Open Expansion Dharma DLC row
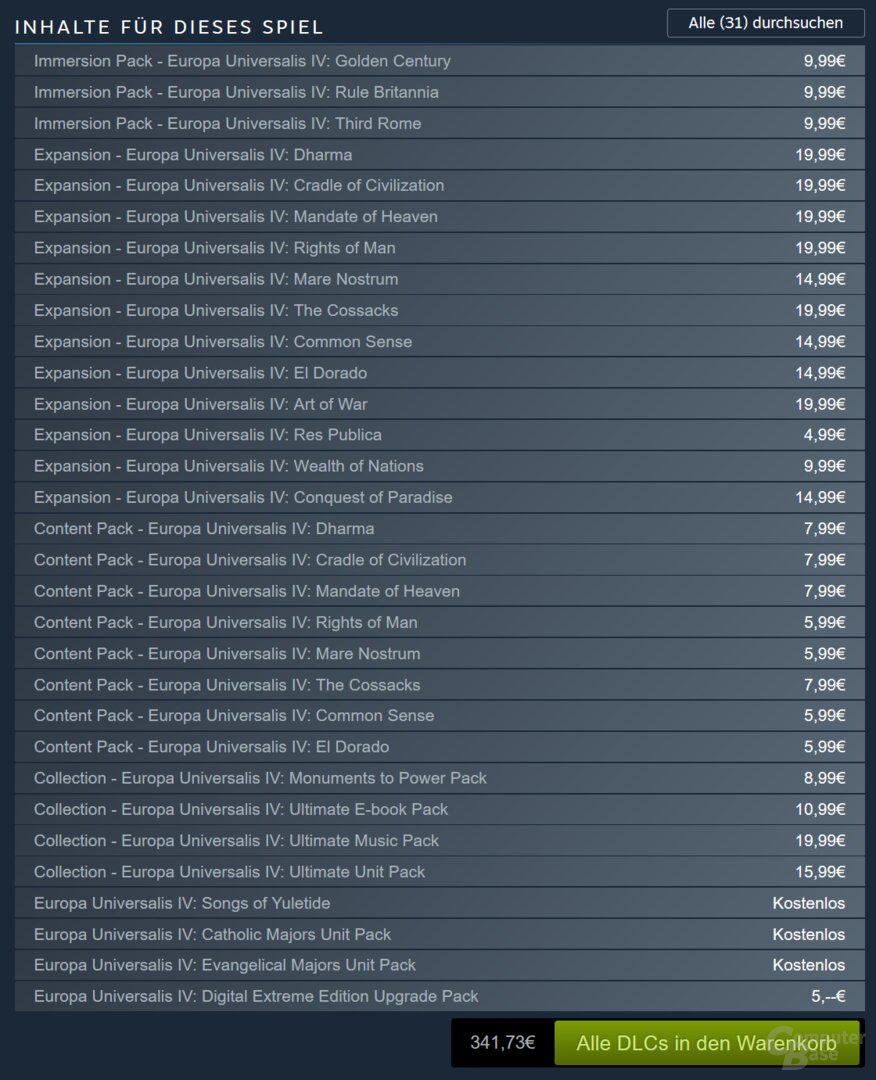 pyautogui.click(x=439, y=154)
